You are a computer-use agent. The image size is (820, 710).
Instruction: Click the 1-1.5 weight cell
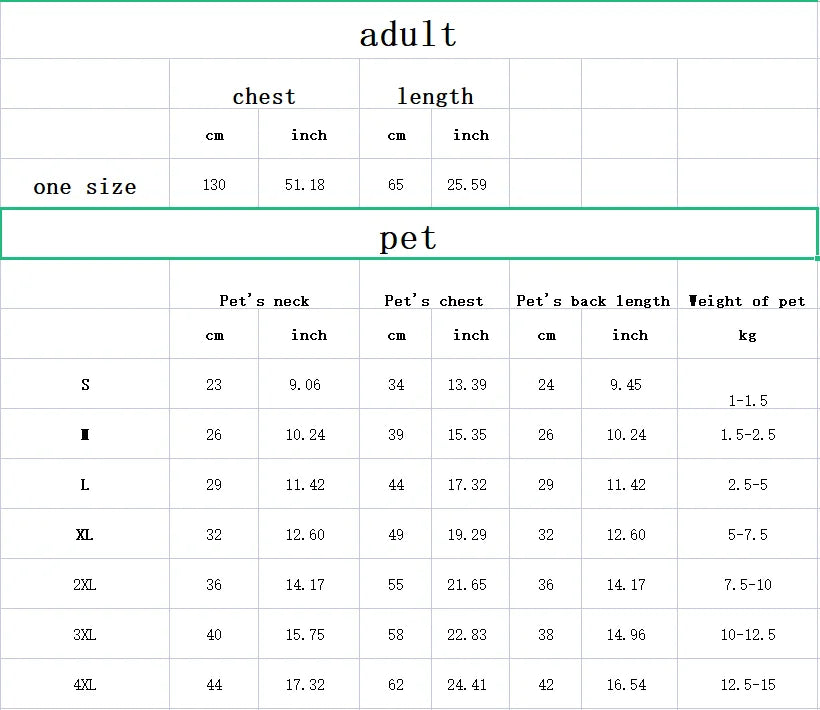[747, 399]
